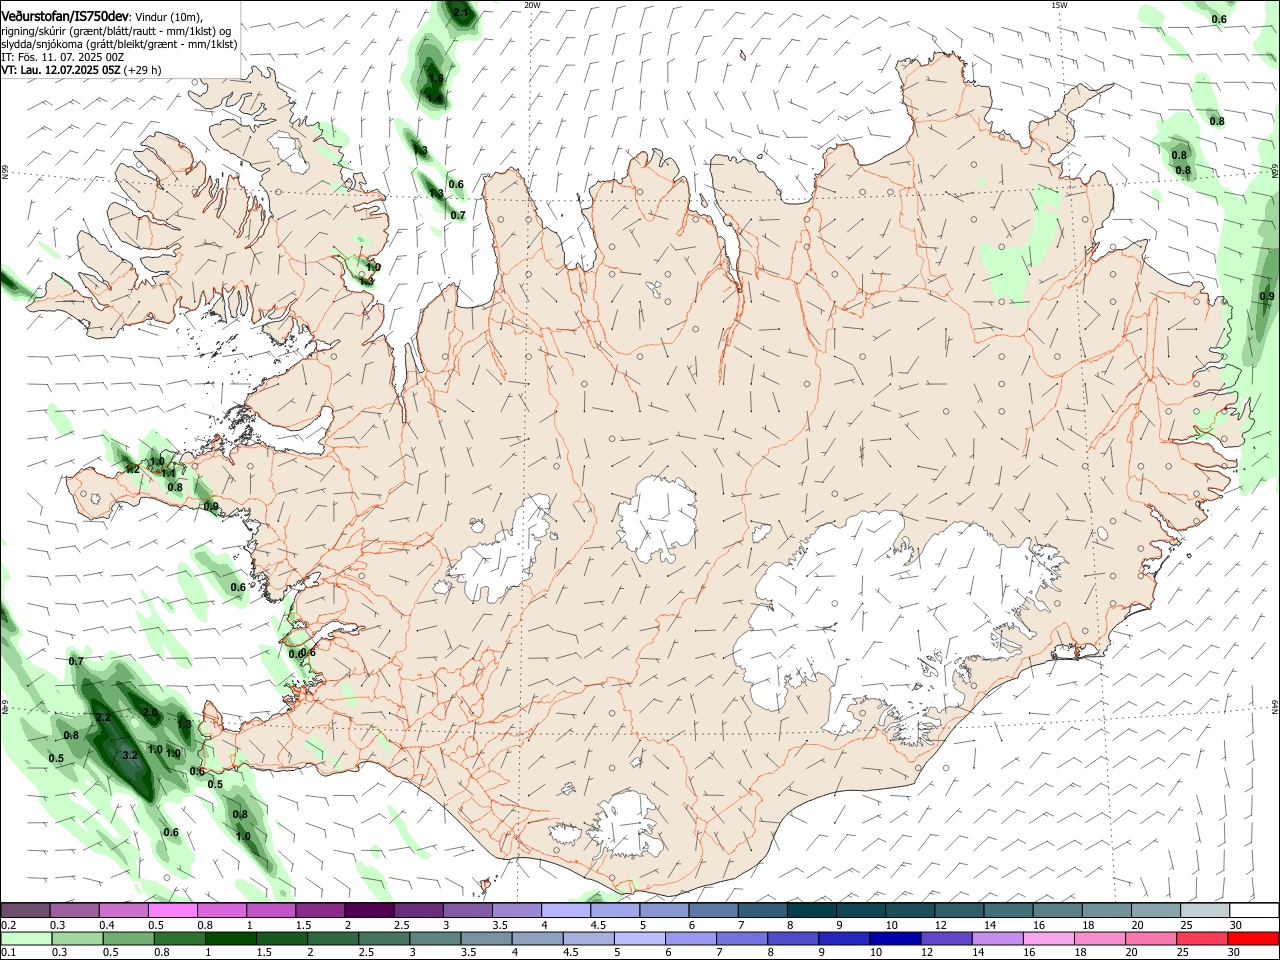The image size is (1280, 960).
Task: Click the 0.1 label in the lower legend
Action: point(9,952)
